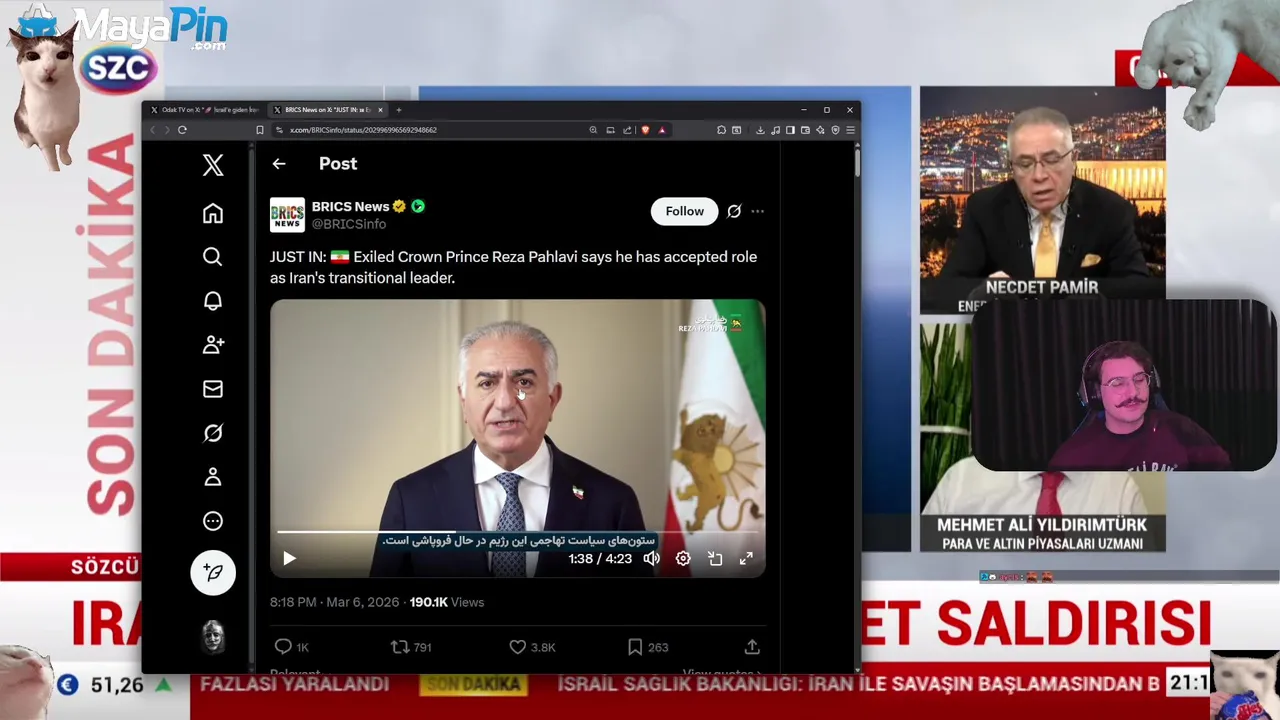
Task: Open the media music-note control
Action: pos(775,130)
